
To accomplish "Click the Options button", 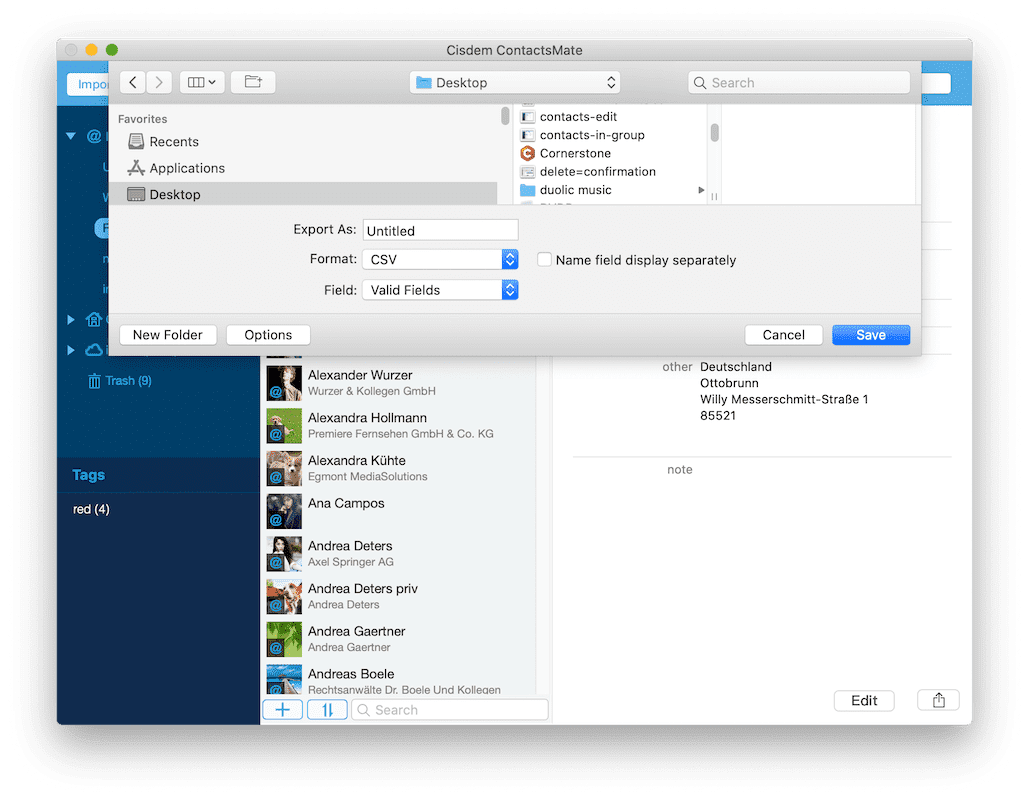I will click(268, 335).
